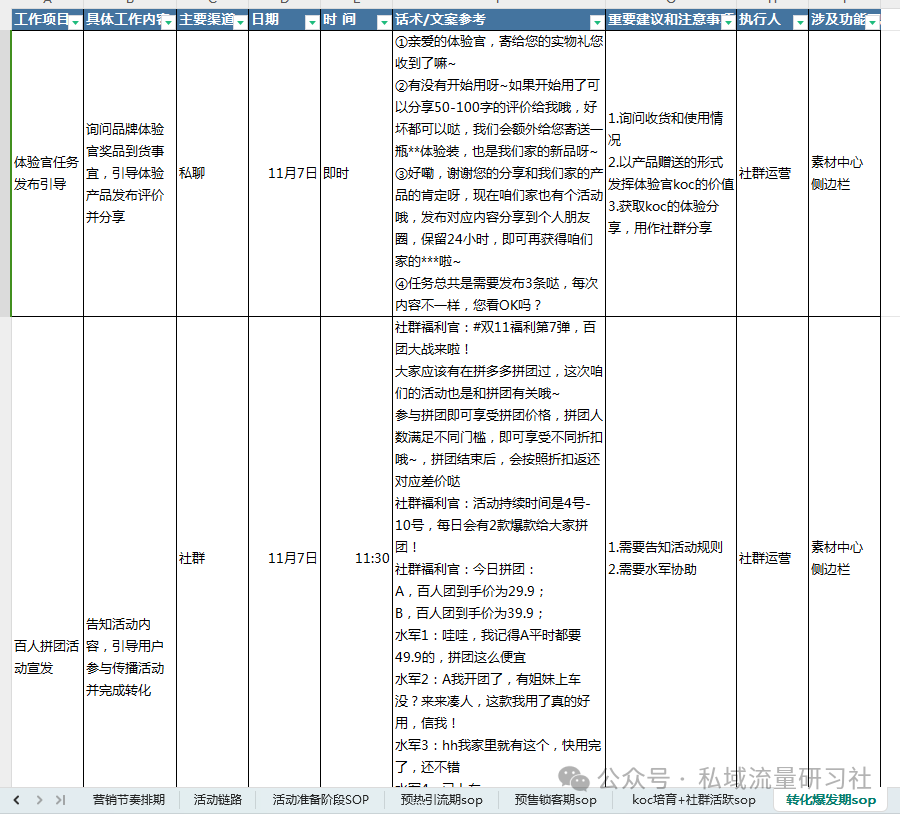Click the script cell starting 社群福利官：#双11福利第7弹

point(499,552)
